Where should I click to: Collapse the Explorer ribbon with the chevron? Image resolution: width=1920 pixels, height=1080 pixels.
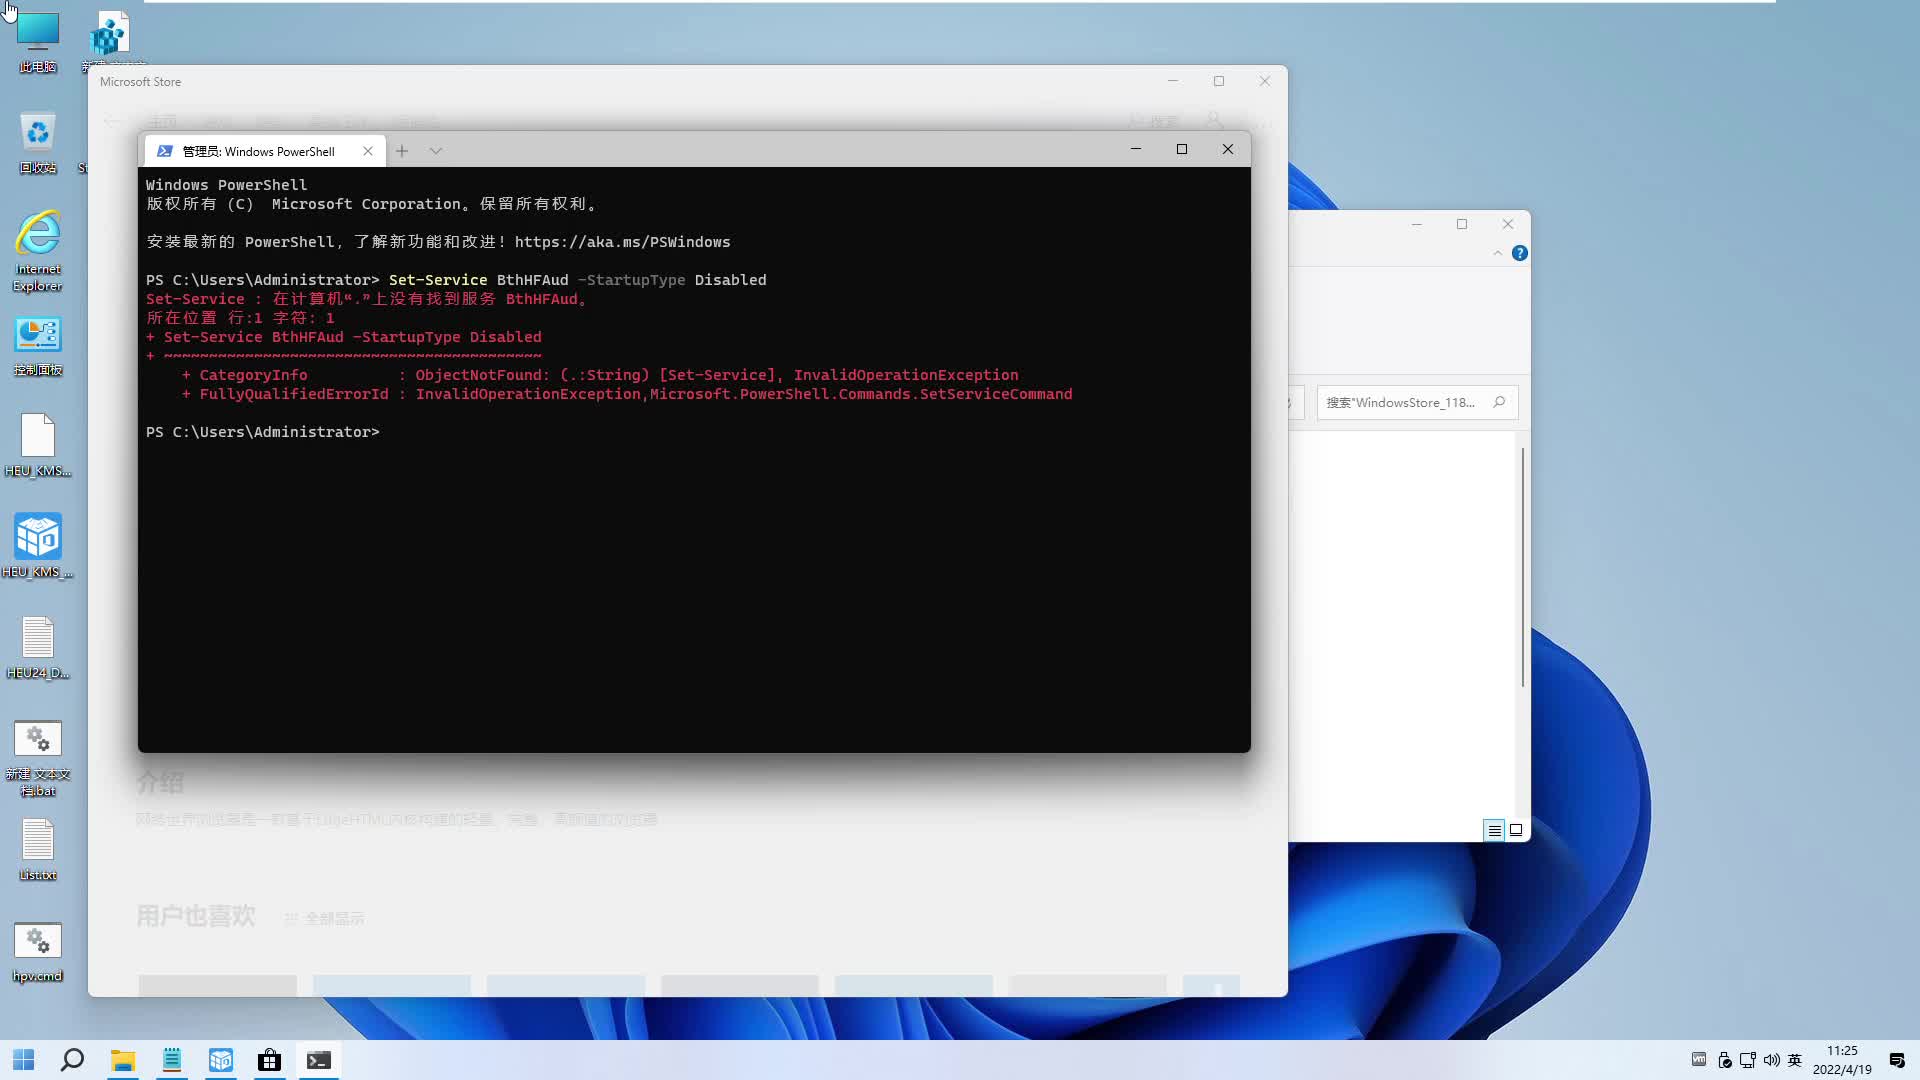(1497, 253)
